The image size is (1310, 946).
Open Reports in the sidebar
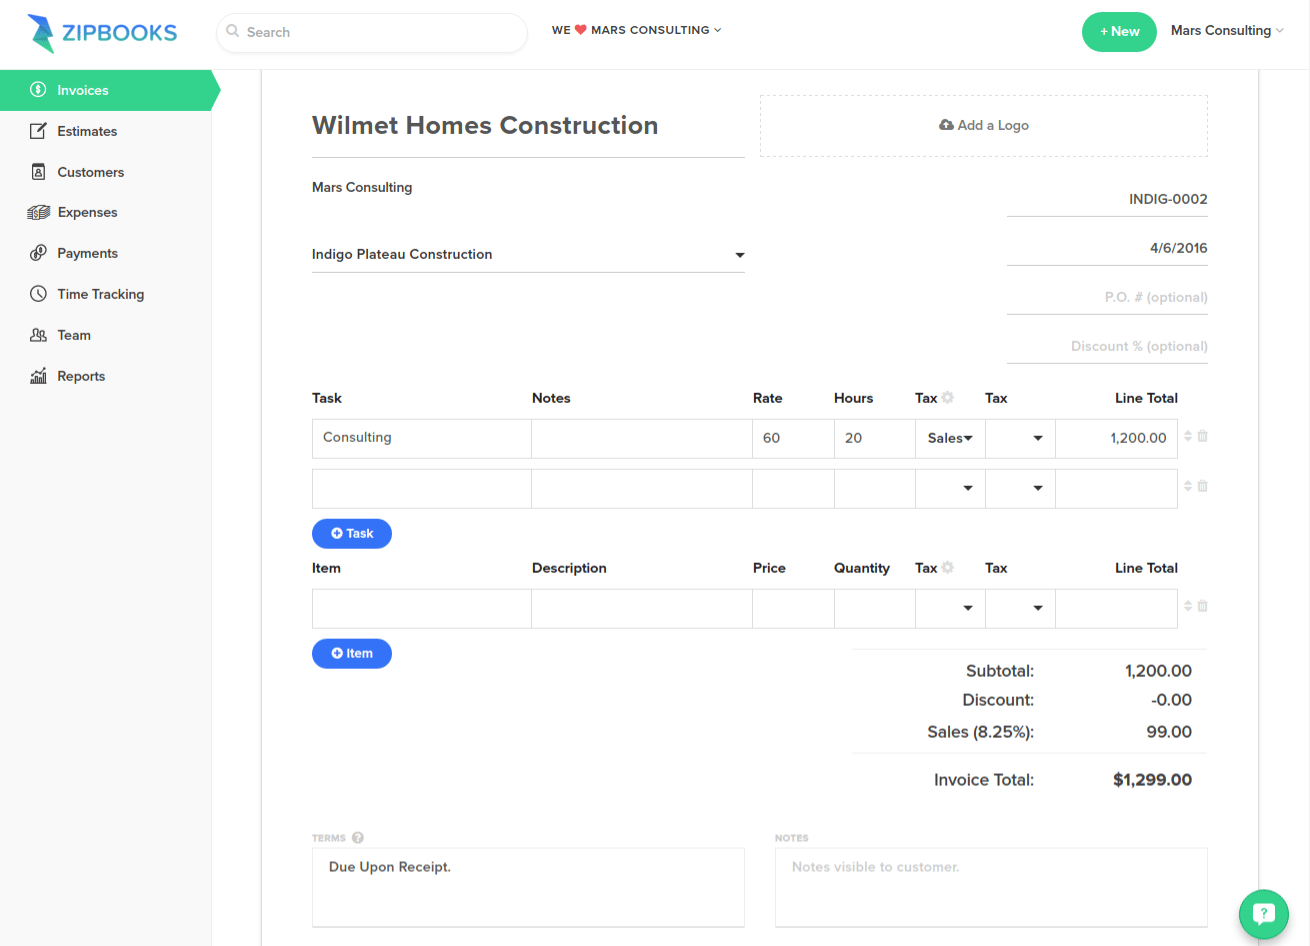point(106,376)
